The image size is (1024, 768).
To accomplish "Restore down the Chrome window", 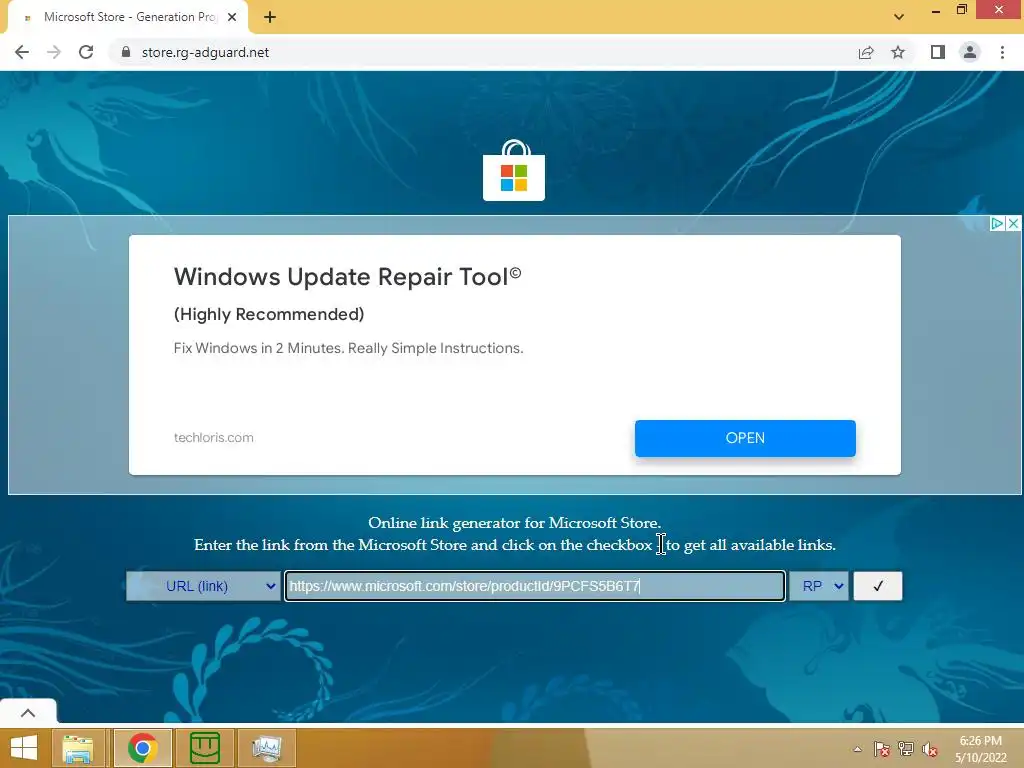I will pos(962,10).
